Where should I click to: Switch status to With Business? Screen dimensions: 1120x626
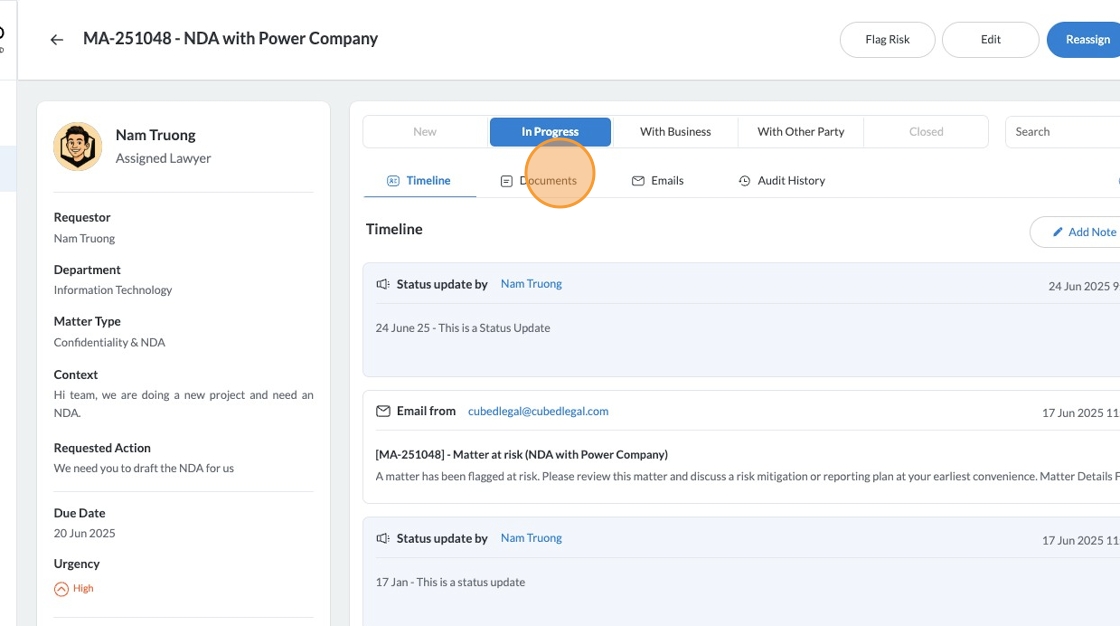click(675, 132)
